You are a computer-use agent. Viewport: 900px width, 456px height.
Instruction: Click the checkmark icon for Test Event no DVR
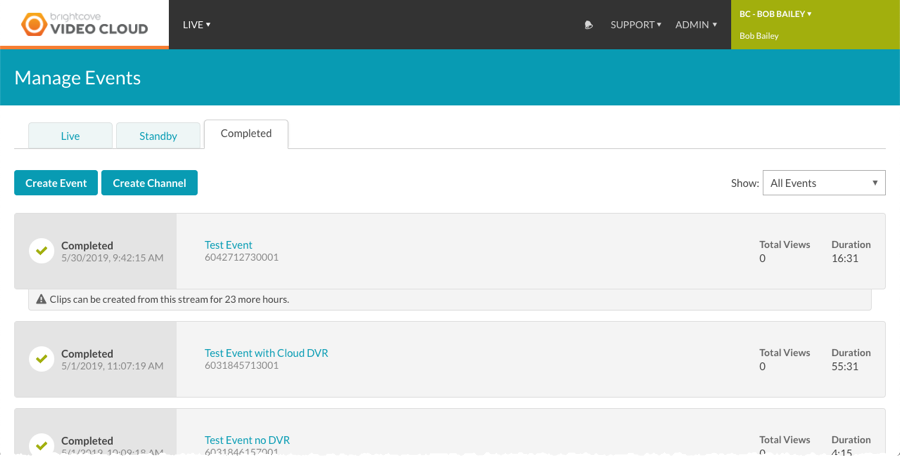point(41,445)
